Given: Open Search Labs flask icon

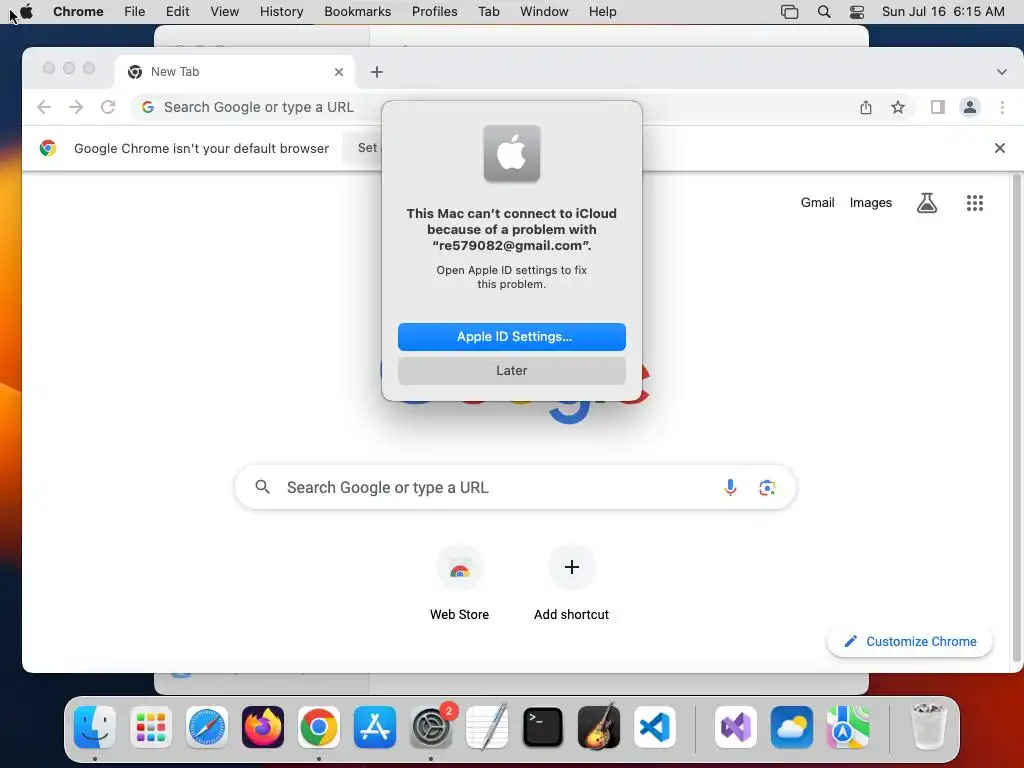Looking at the screenshot, I should click(x=927, y=203).
